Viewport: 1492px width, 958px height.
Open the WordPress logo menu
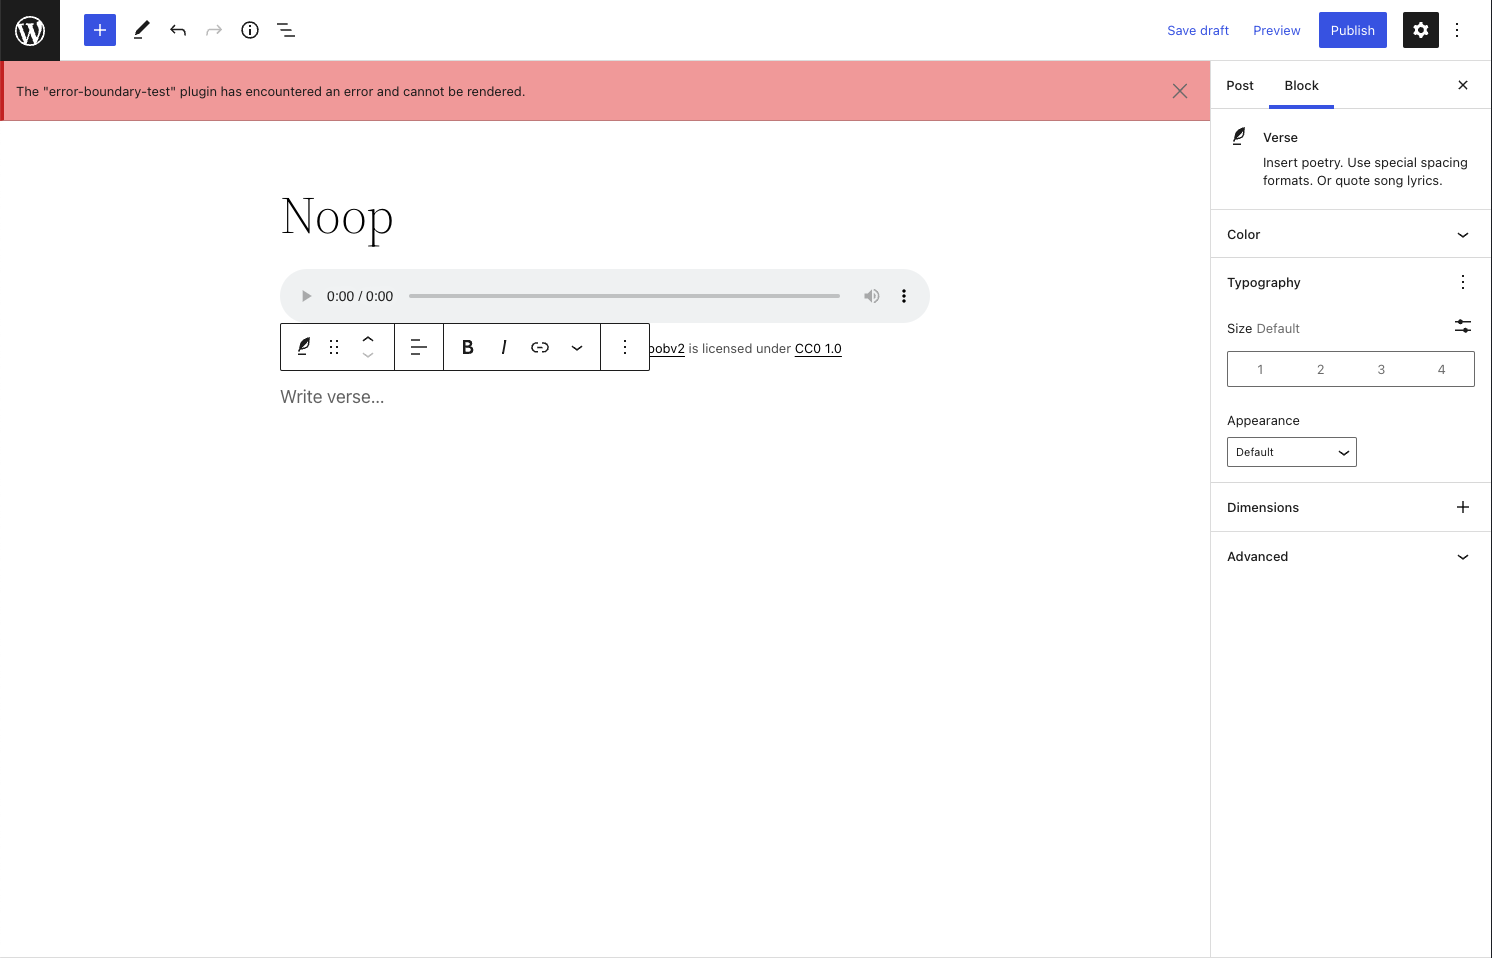pos(30,30)
